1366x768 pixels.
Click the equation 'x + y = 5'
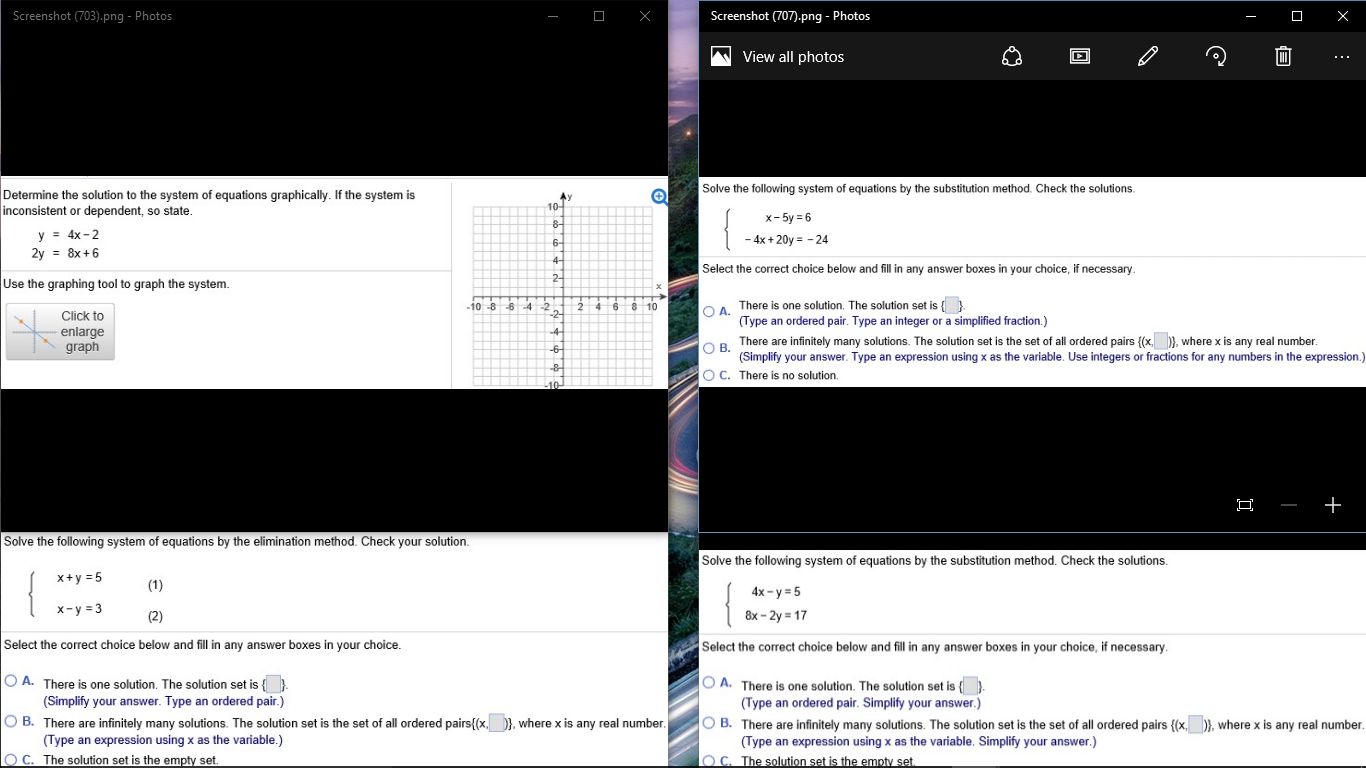coord(79,578)
